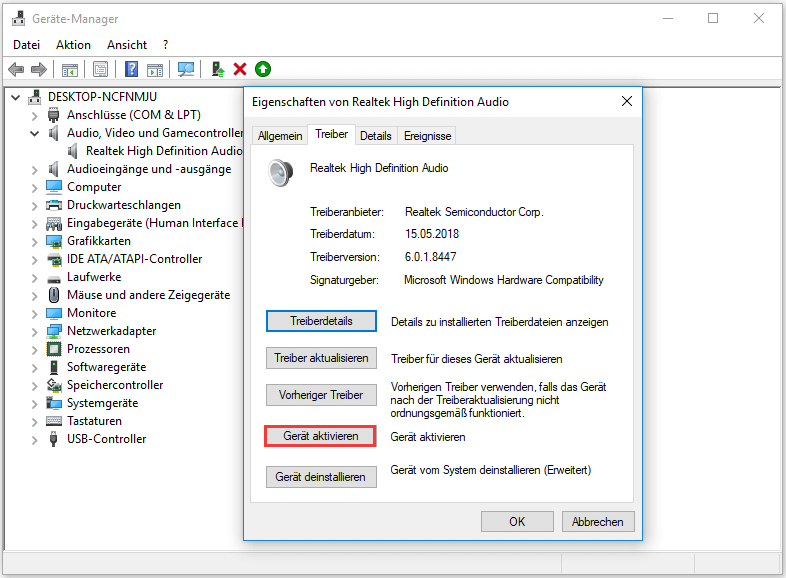This screenshot has width=786, height=578.
Task: Select the Treiber tab
Action: coord(331,134)
